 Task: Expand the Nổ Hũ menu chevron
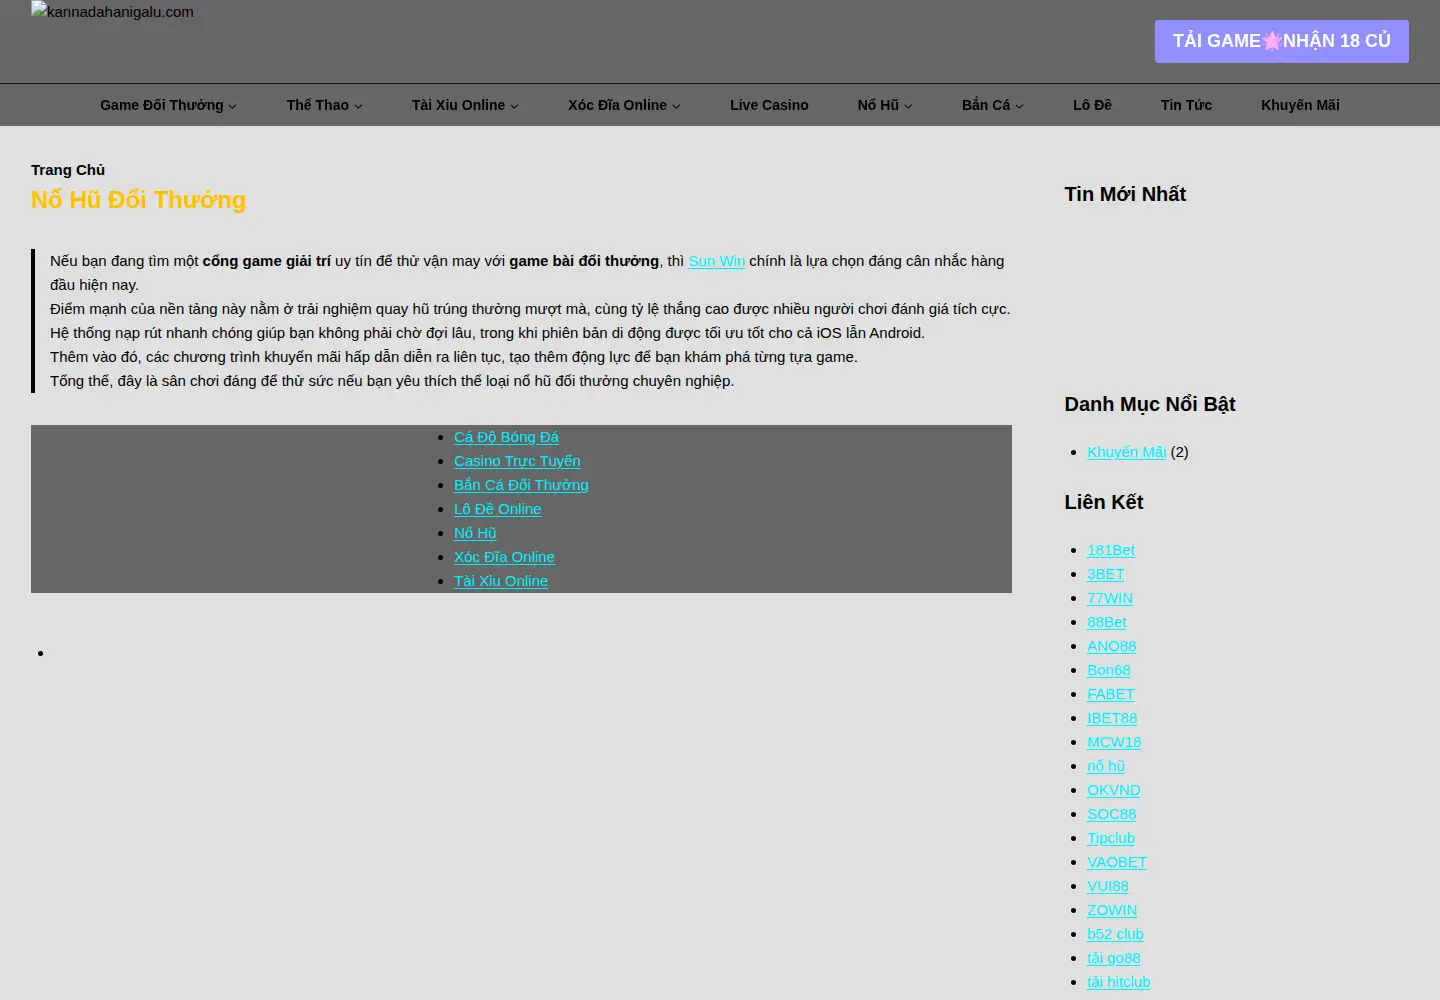[908, 106]
